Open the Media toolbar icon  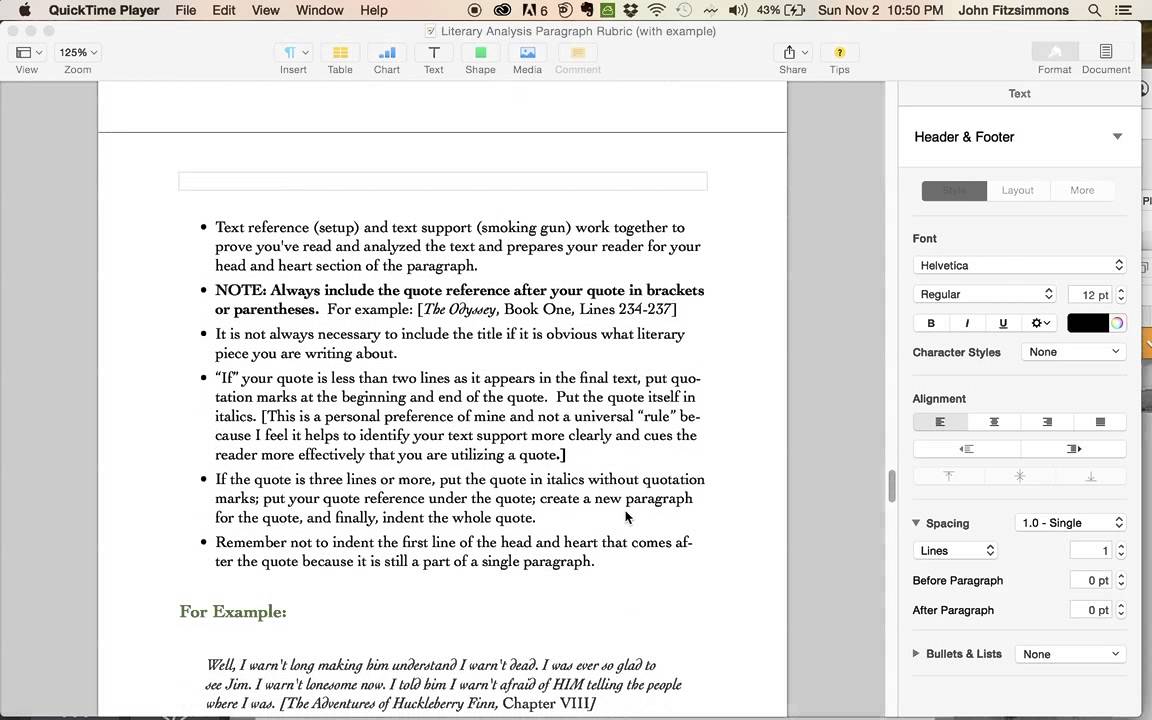pos(528,52)
